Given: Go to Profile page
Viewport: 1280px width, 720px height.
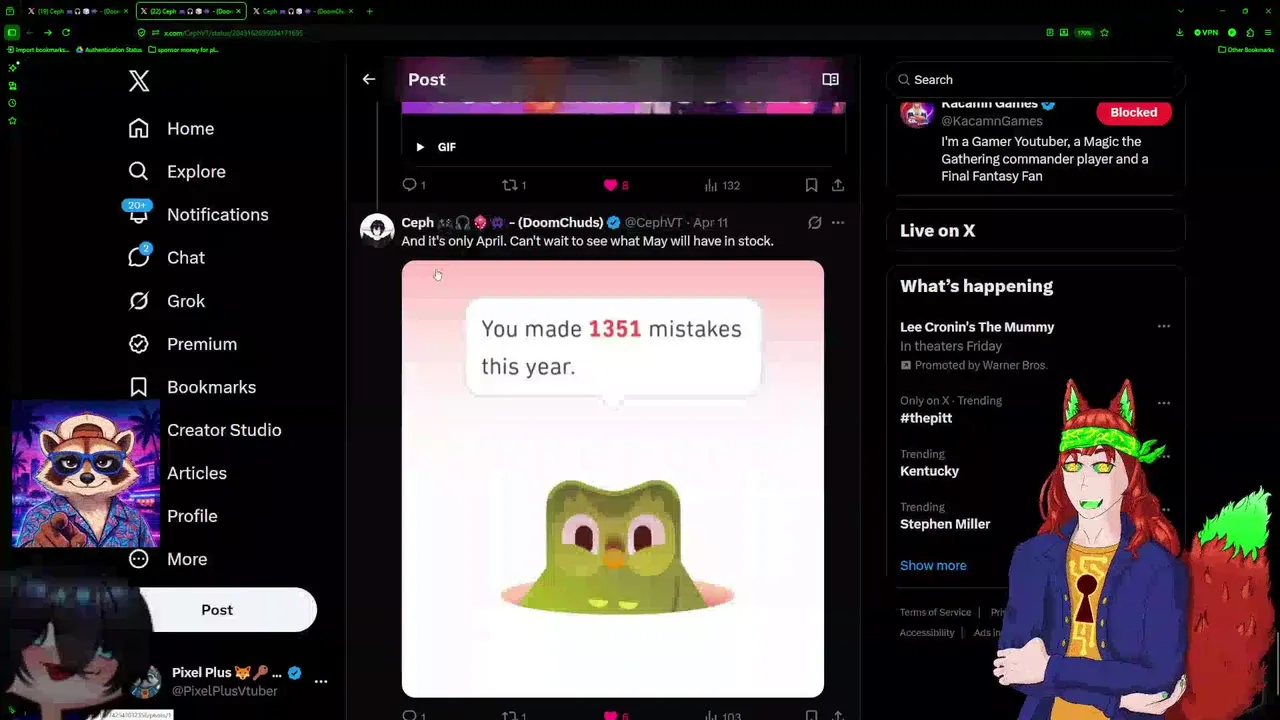Looking at the screenshot, I should coord(192,515).
